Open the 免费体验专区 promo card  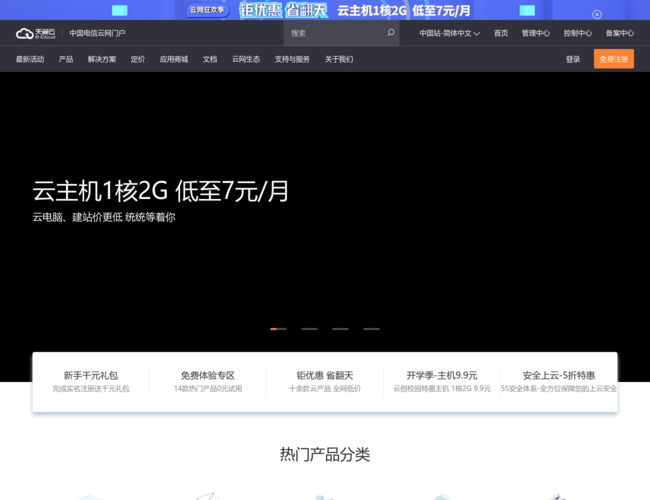(x=208, y=381)
